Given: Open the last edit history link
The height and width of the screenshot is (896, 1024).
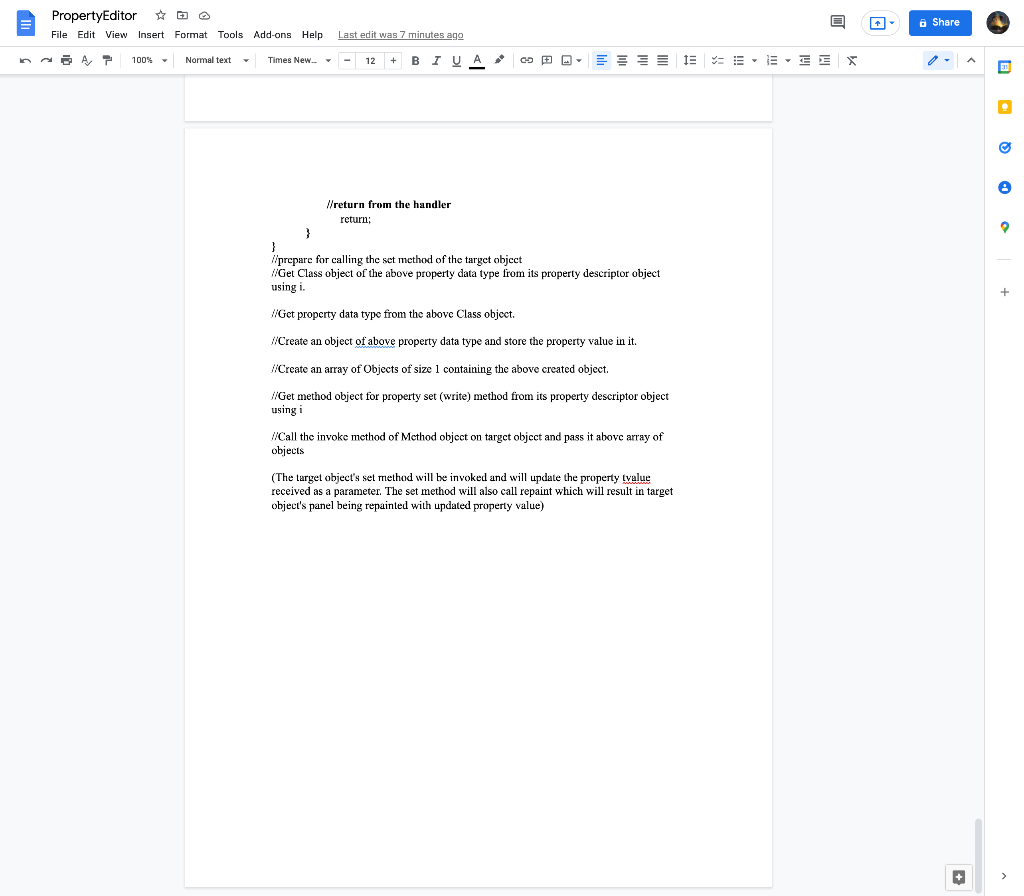Looking at the screenshot, I should tap(400, 34).
